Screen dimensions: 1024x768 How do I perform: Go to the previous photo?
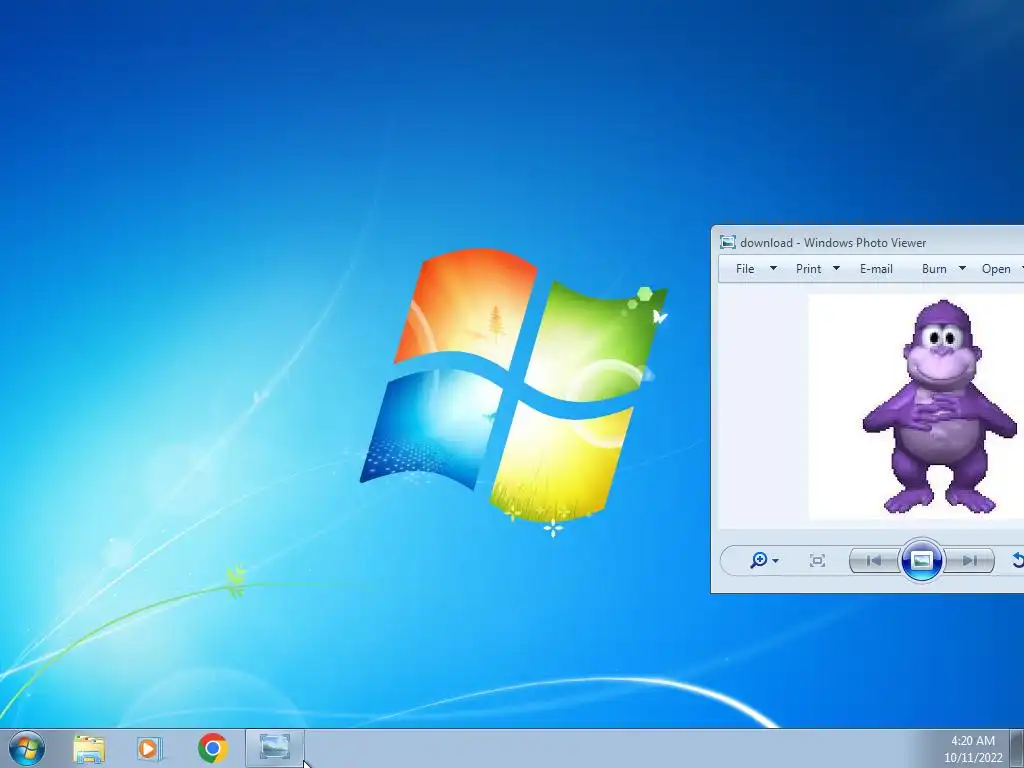(x=874, y=560)
